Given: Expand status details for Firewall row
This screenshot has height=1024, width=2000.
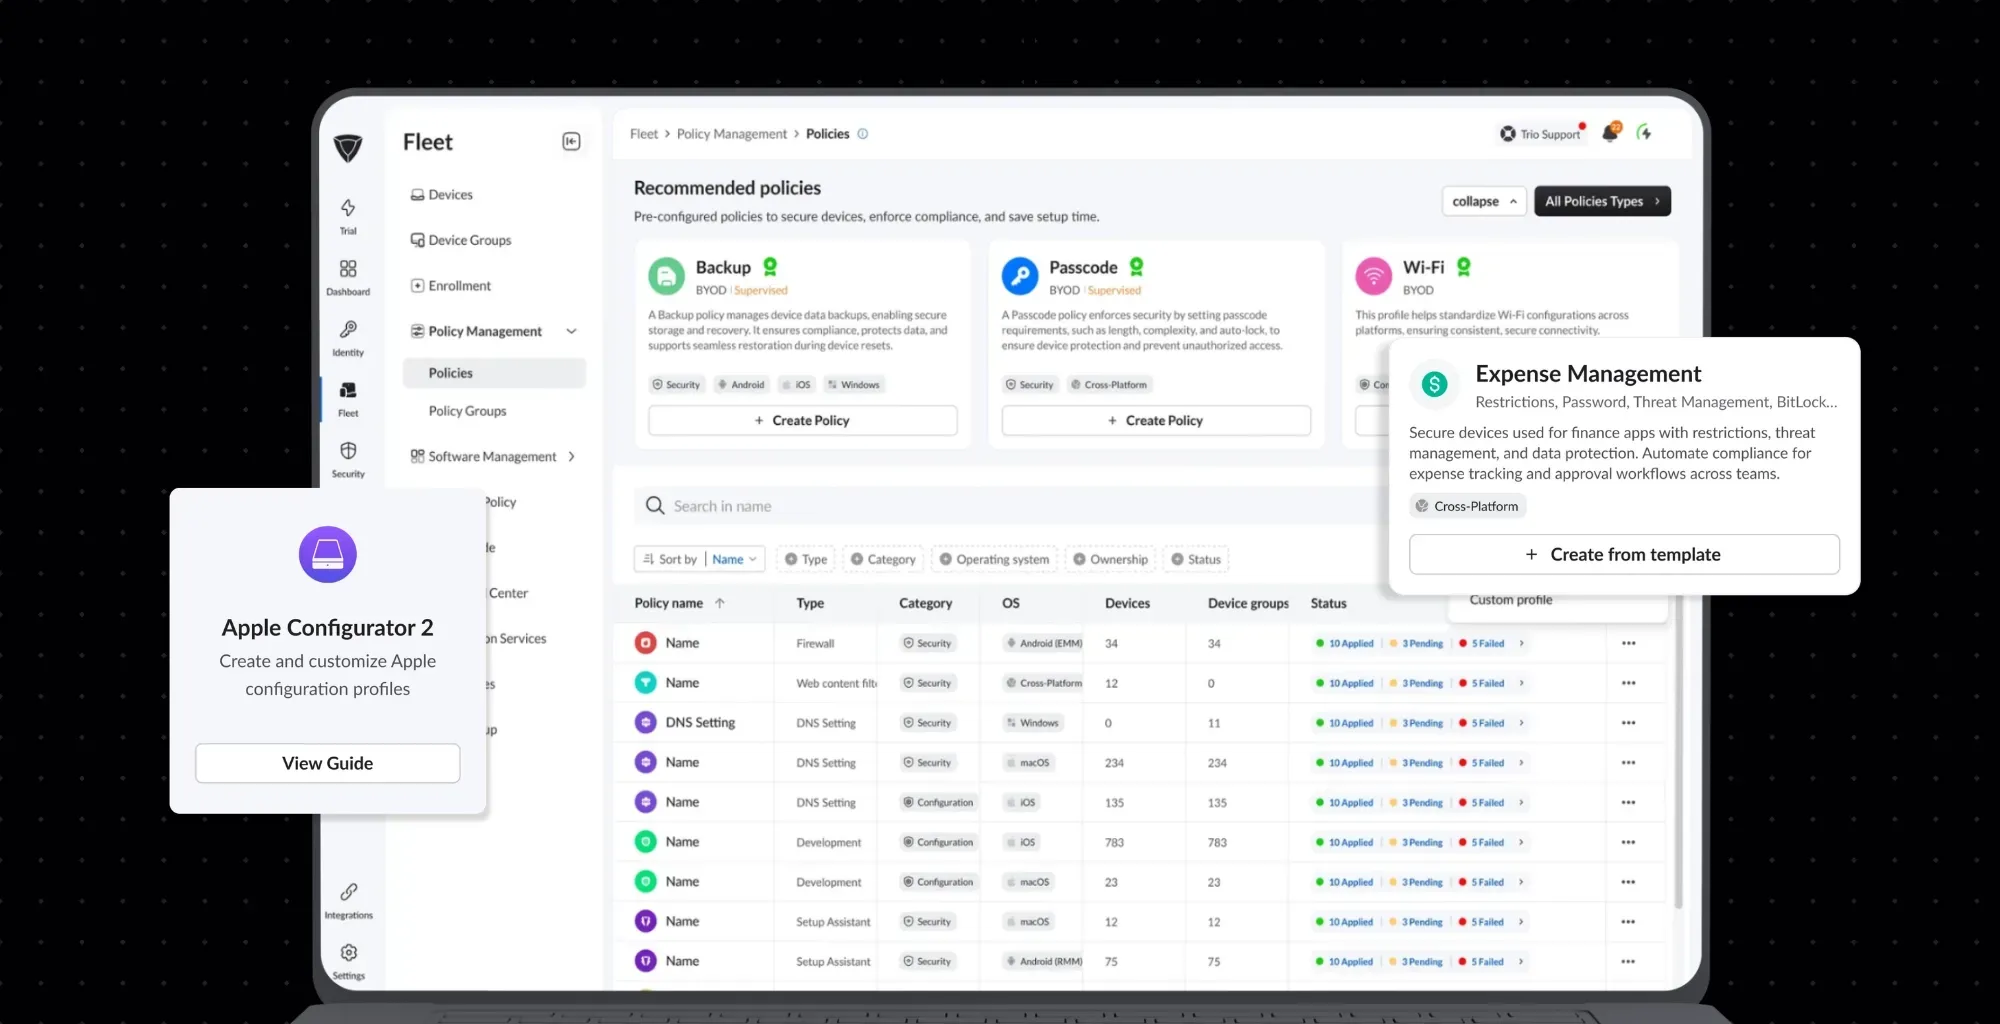Looking at the screenshot, I should coord(1521,643).
